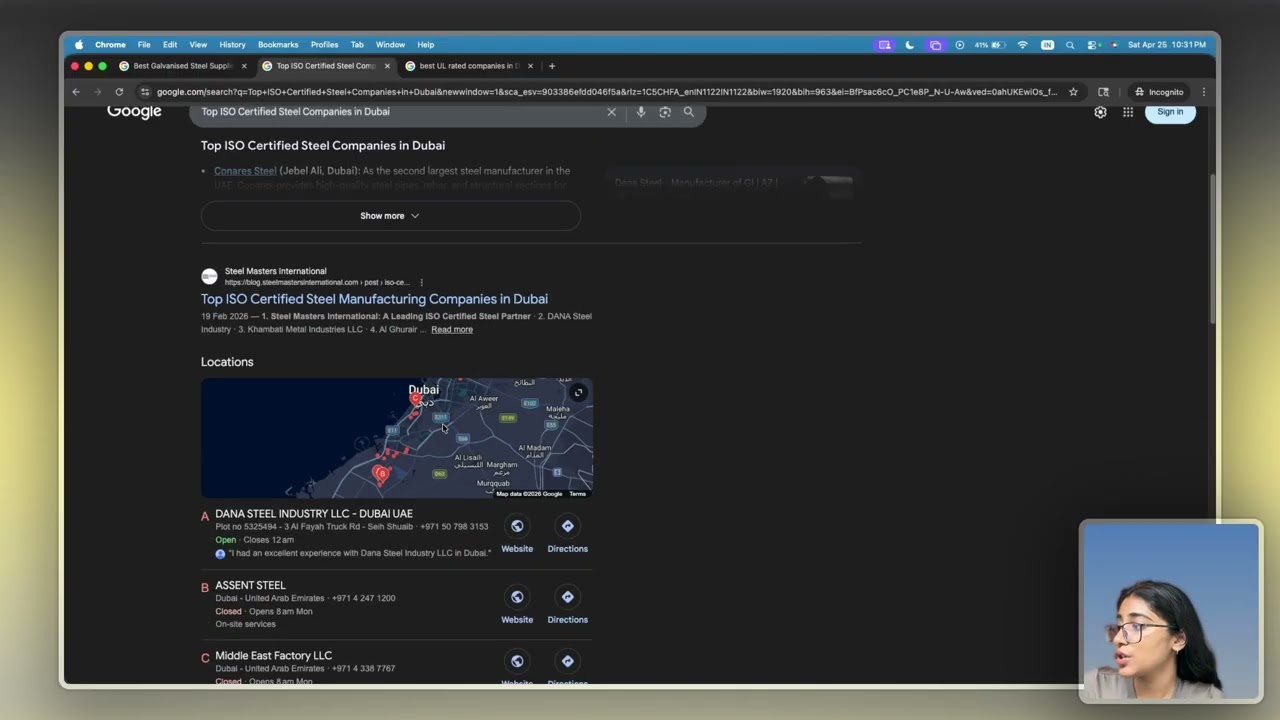Viewport: 1280px width, 720px height.
Task: Open options menu for Steel Masters International result
Action: tap(421, 283)
